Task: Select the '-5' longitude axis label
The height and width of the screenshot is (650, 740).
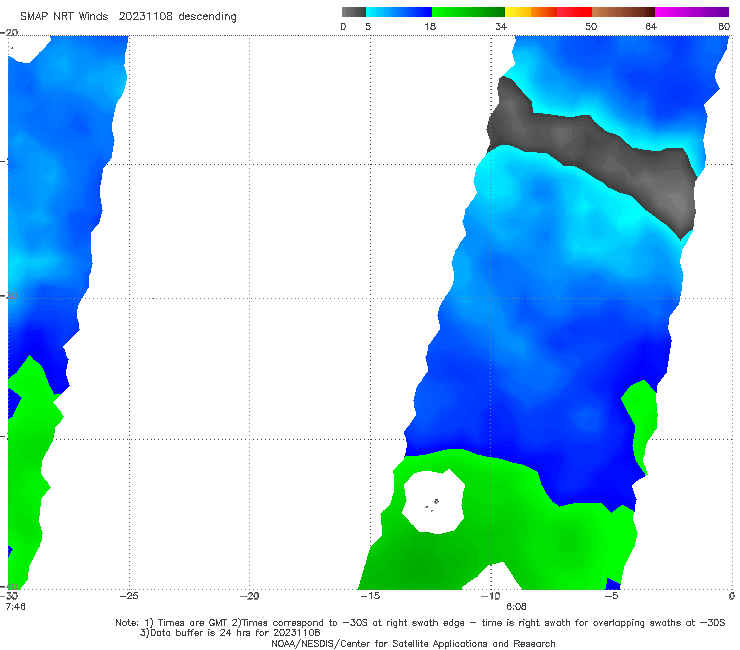Action: pyautogui.click(x=611, y=596)
